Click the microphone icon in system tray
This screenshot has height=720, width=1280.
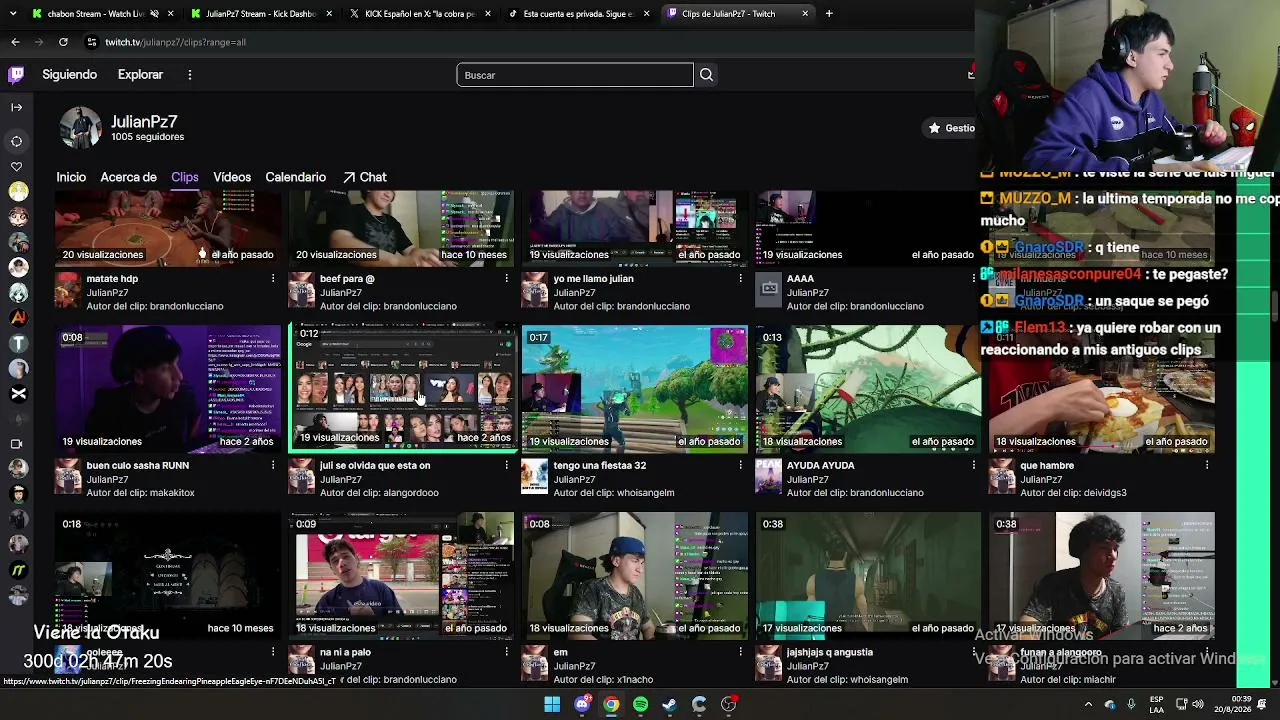1131,704
